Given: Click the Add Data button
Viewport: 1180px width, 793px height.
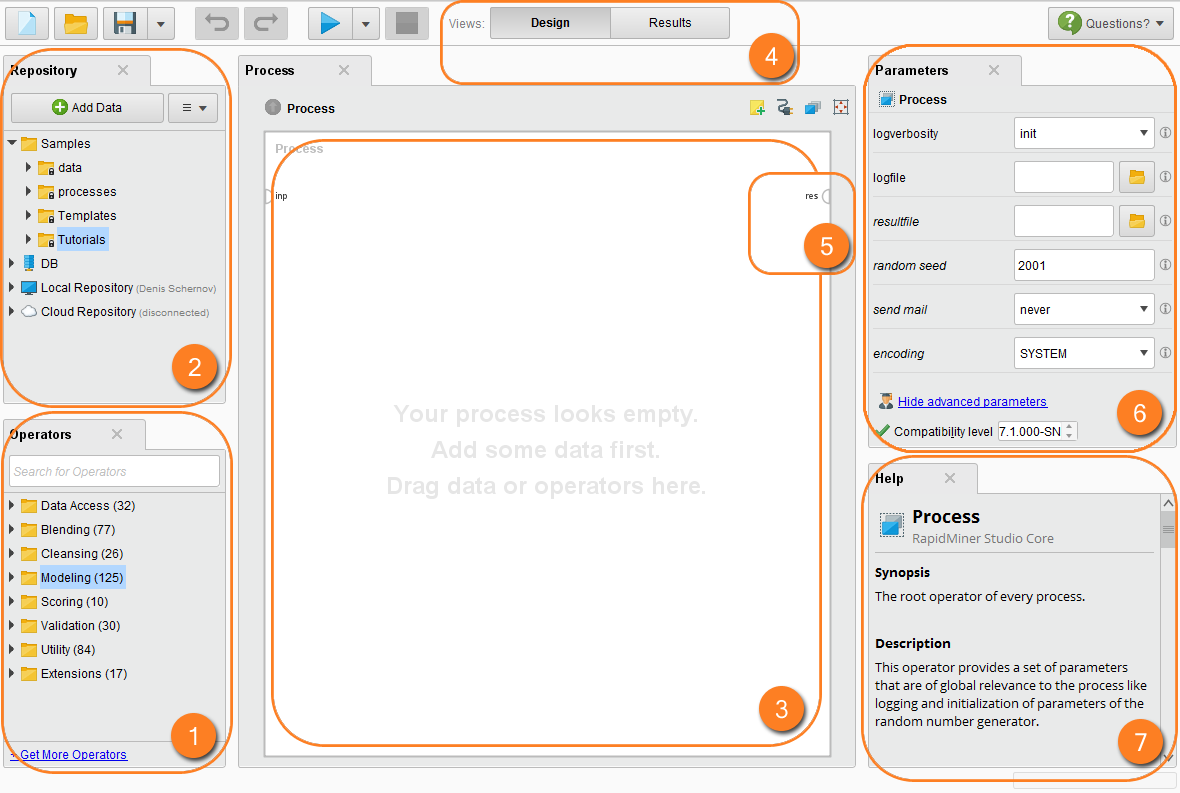Looking at the screenshot, I should [x=87, y=108].
